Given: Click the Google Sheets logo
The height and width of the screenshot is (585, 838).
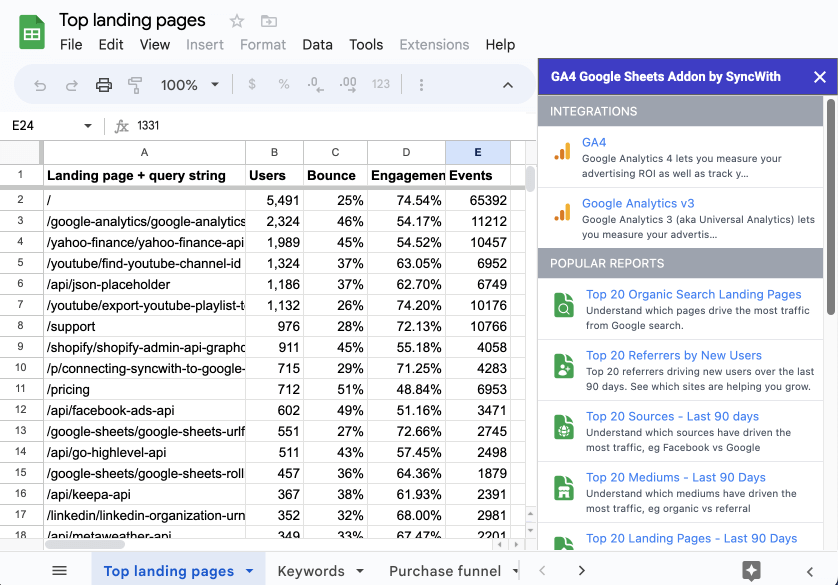Looking at the screenshot, I should (x=31, y=31).
